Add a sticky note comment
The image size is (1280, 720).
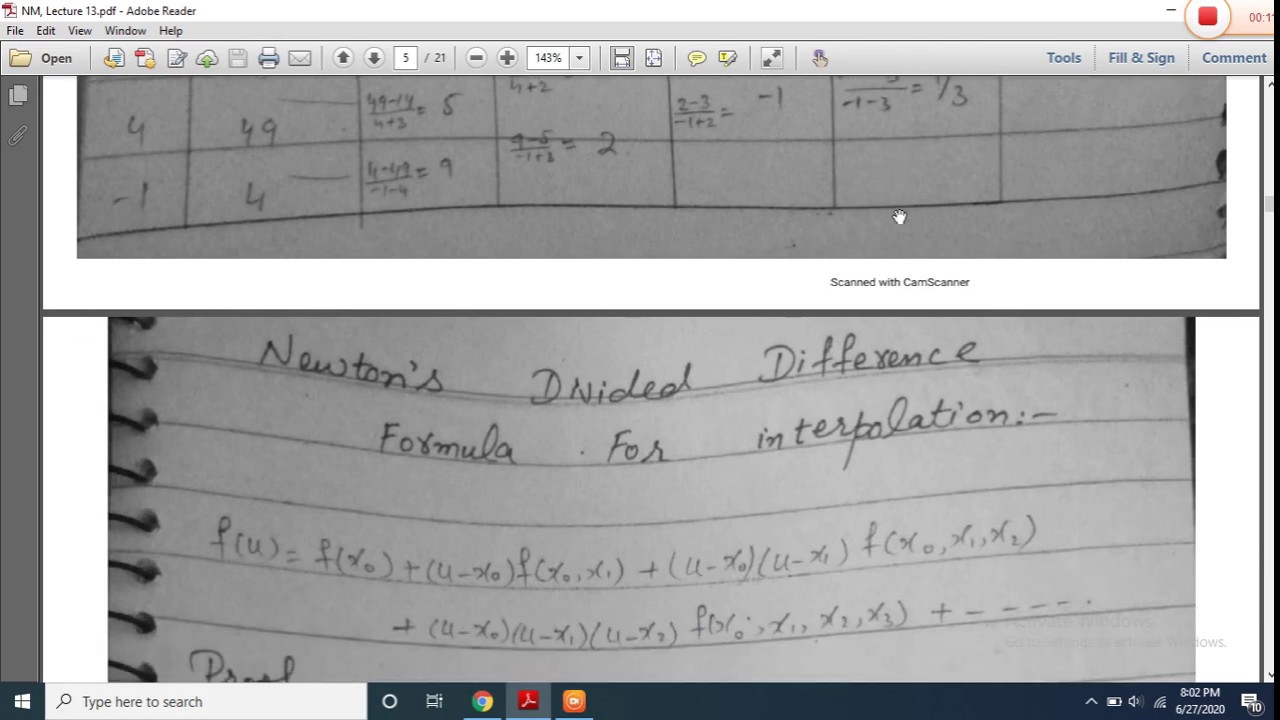[697, 58]
